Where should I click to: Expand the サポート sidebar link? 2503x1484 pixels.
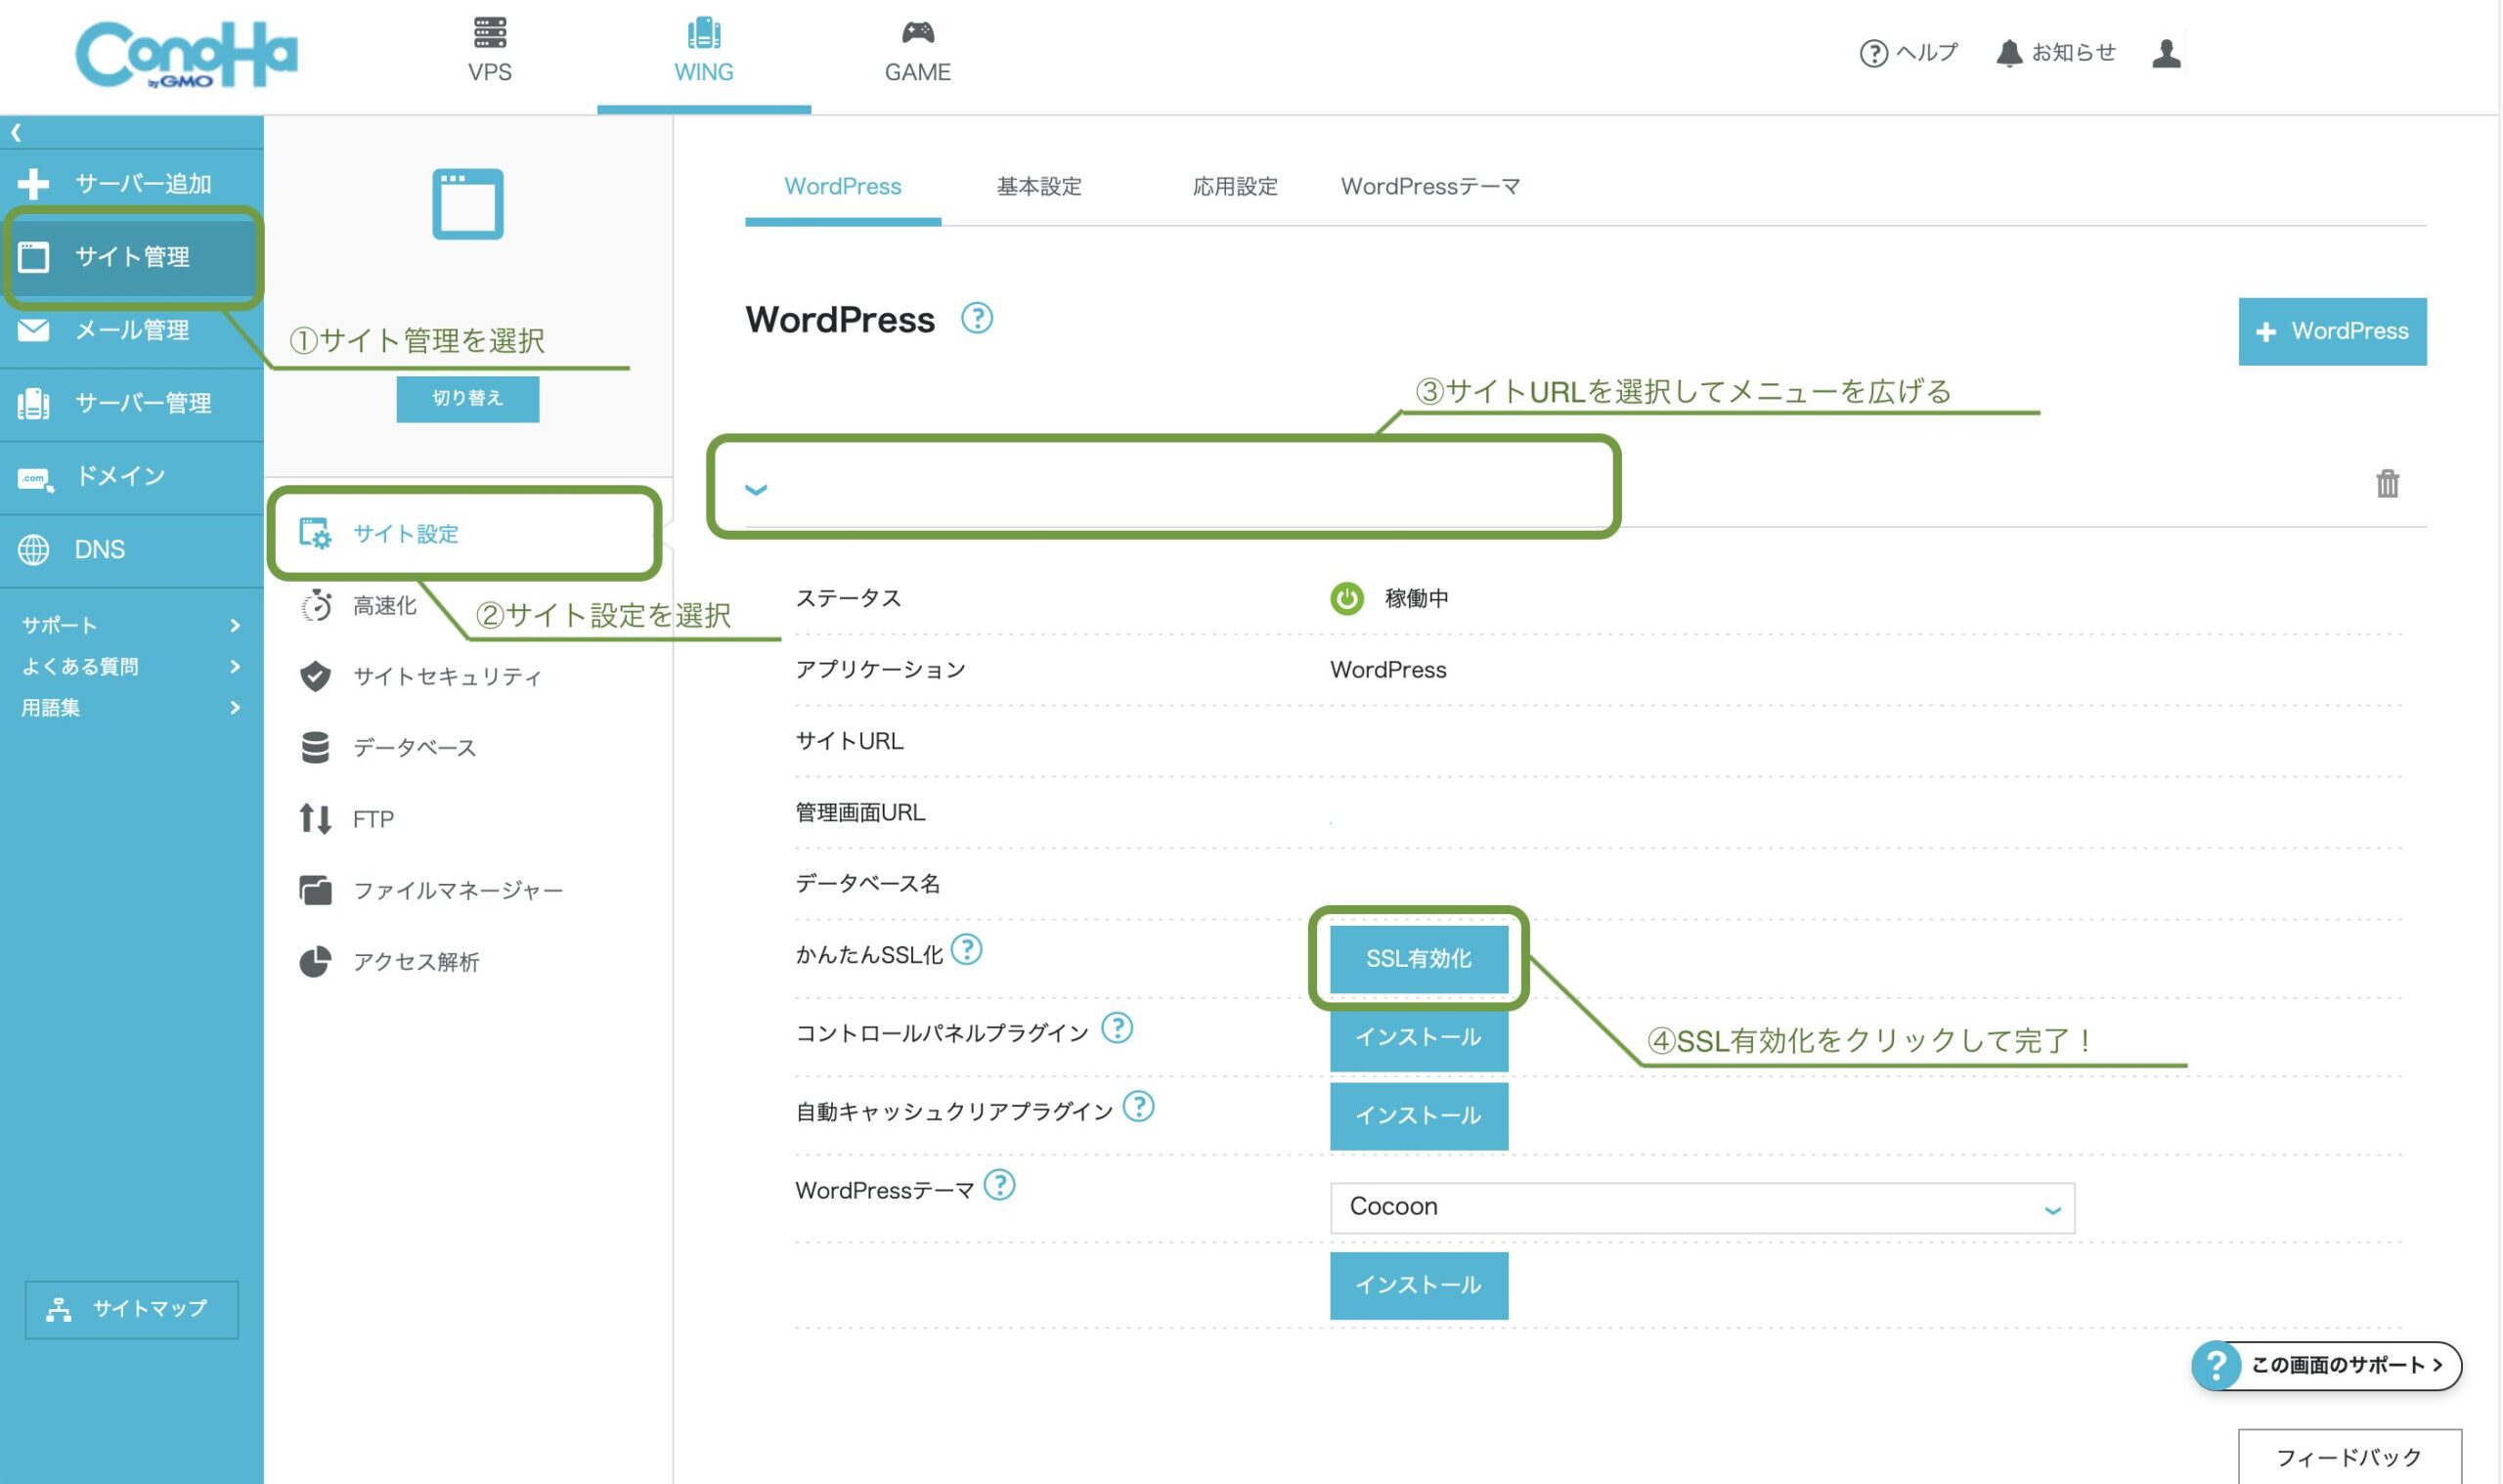[132, 625]
